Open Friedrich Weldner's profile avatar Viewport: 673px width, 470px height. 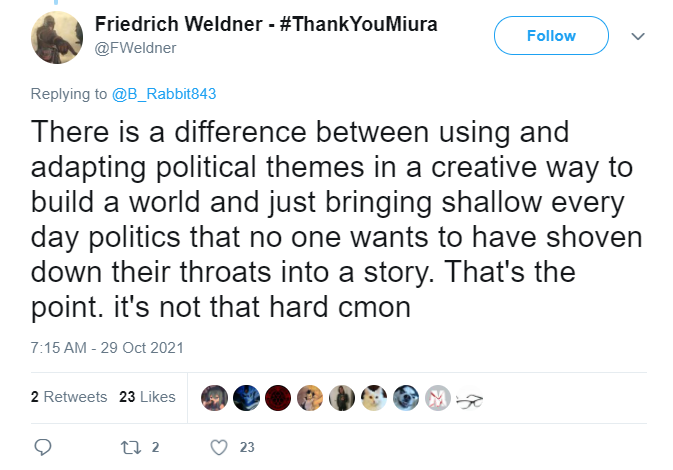tap(57, 37)
